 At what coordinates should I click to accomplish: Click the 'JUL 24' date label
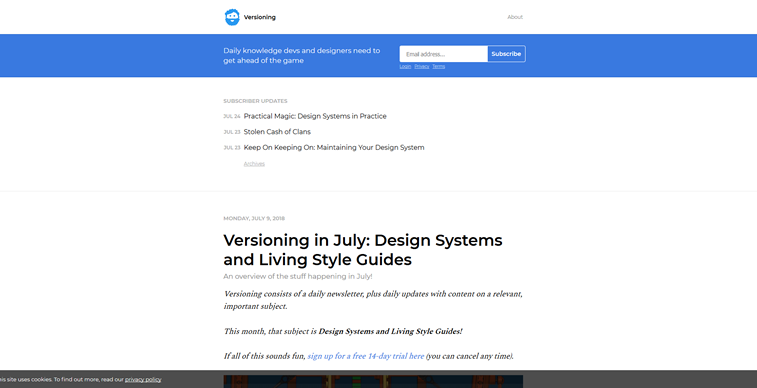pos(232,116)
